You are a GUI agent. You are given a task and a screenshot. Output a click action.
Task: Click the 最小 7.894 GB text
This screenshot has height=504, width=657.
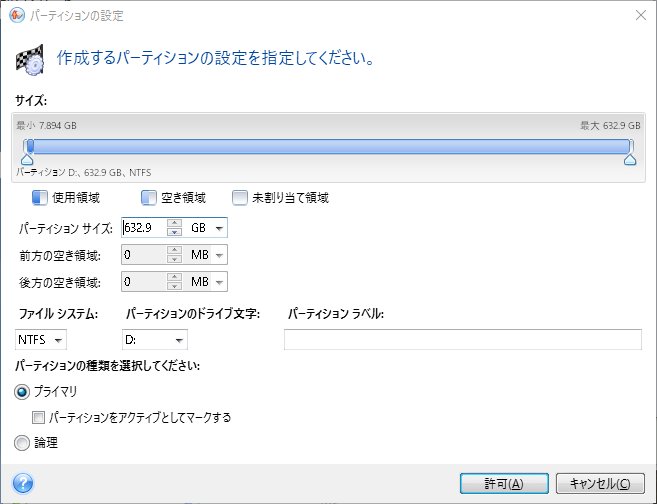(x=47, y=125)
